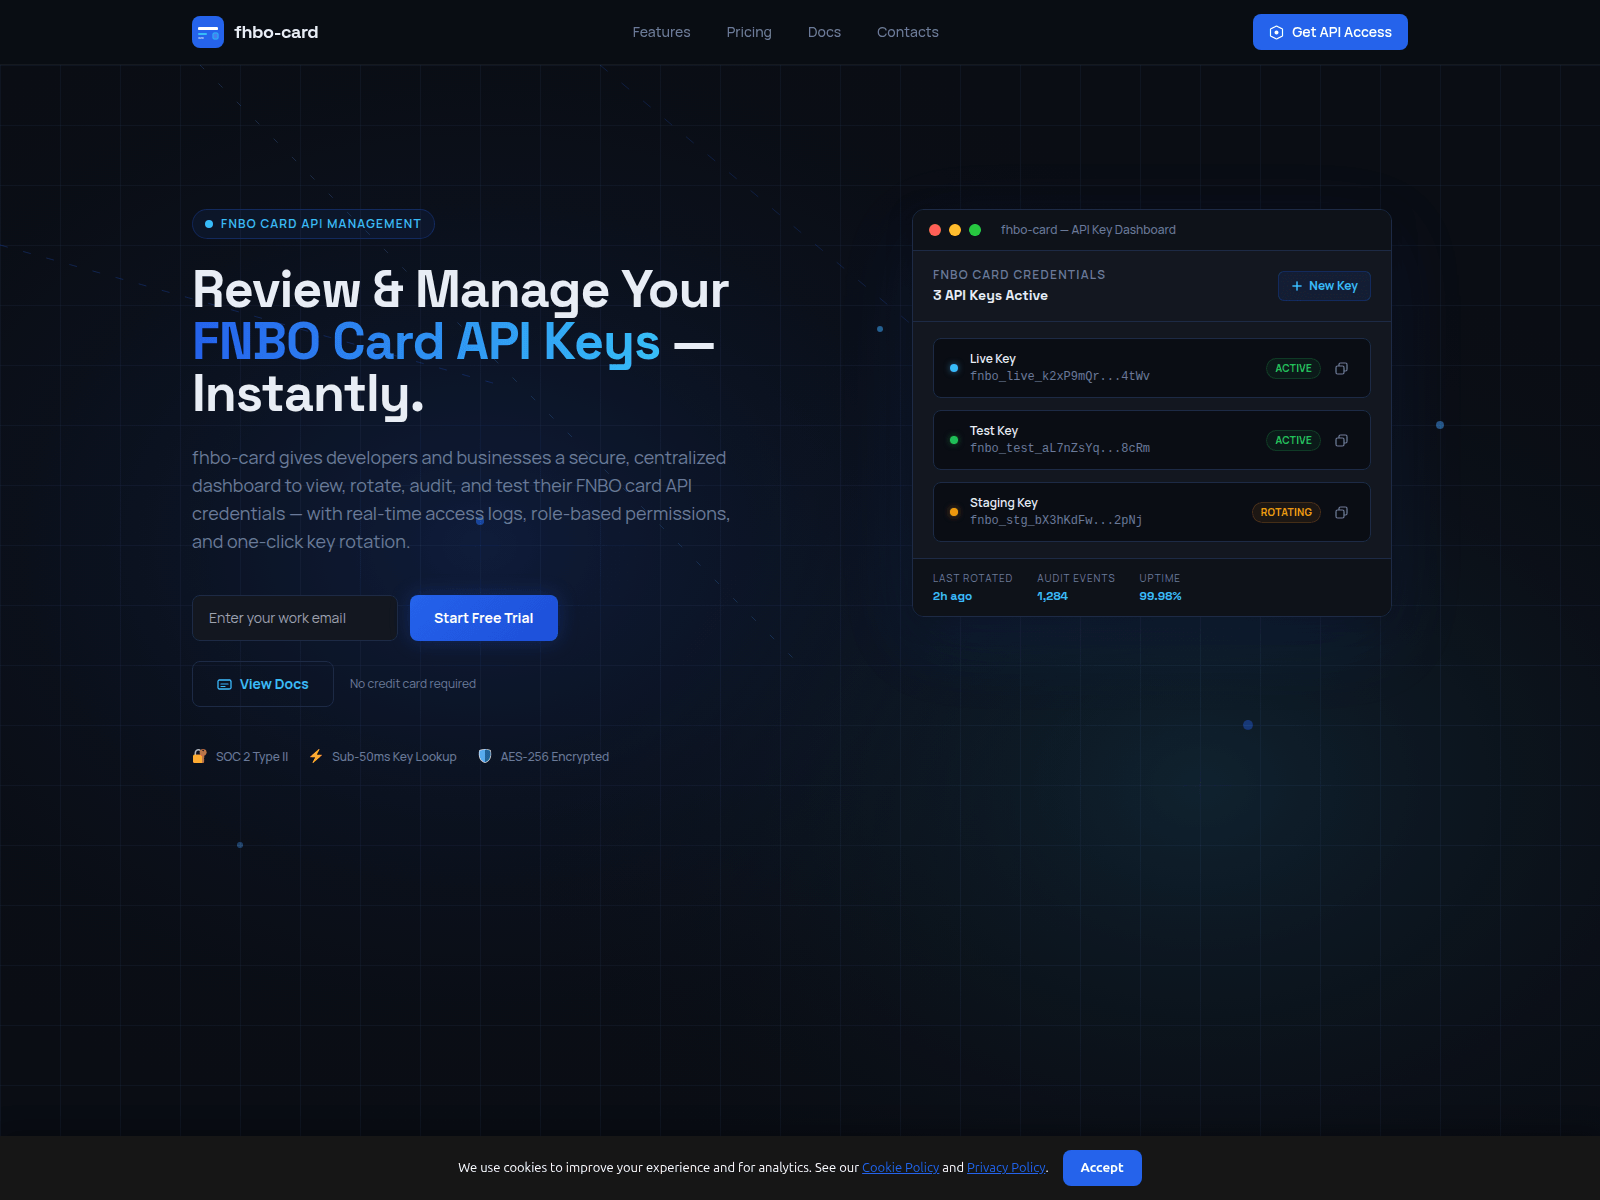Viewport: 1600px width, 1200px height.
Task: Click the 1,284 audit events value
Action: [x=1052, y=596]
